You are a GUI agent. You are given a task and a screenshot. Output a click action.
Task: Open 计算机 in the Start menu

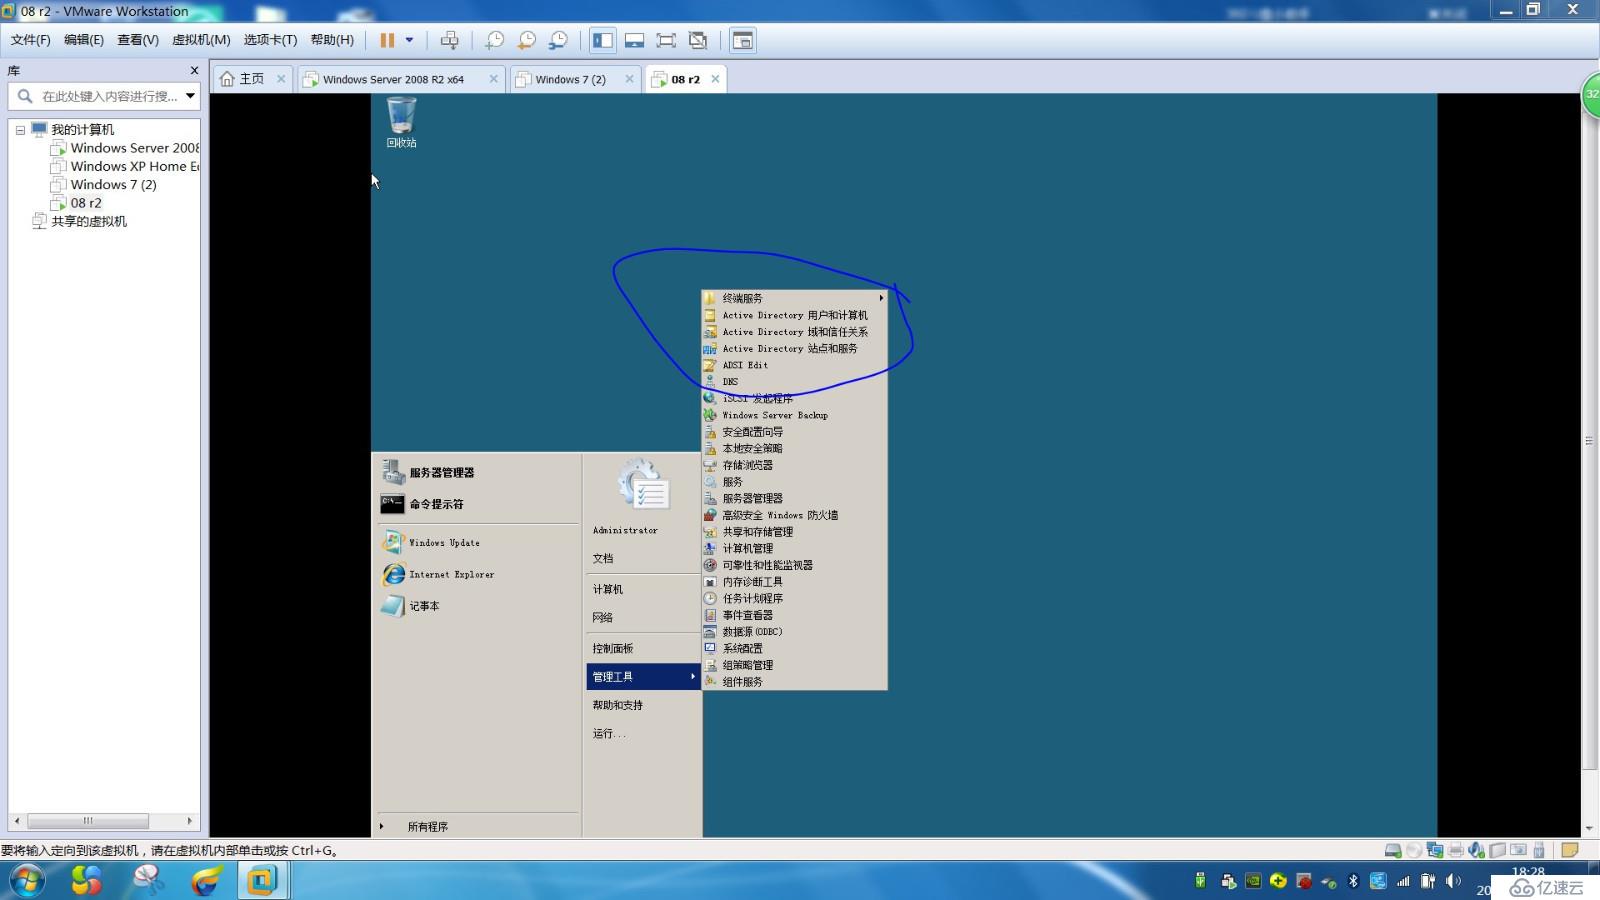(608, 589)
